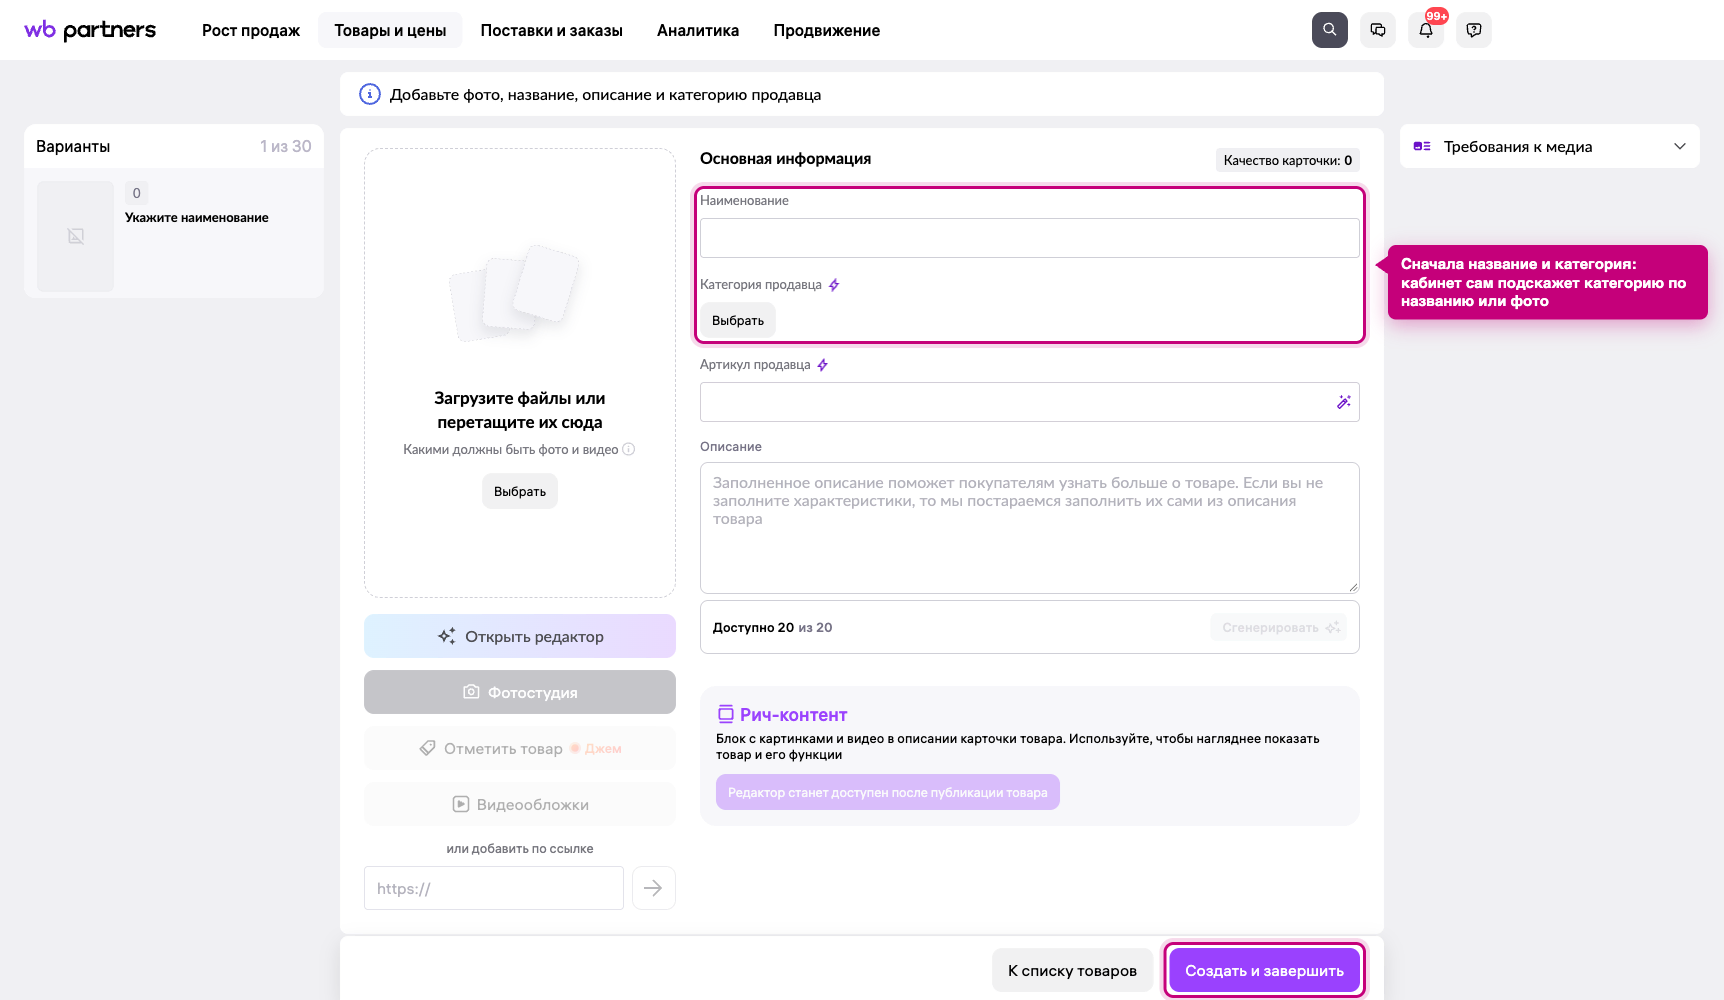Viewport: 1724px width, 1000px height.
Task: Open the chat messages icon
Action: click(x=1377, y=30)
